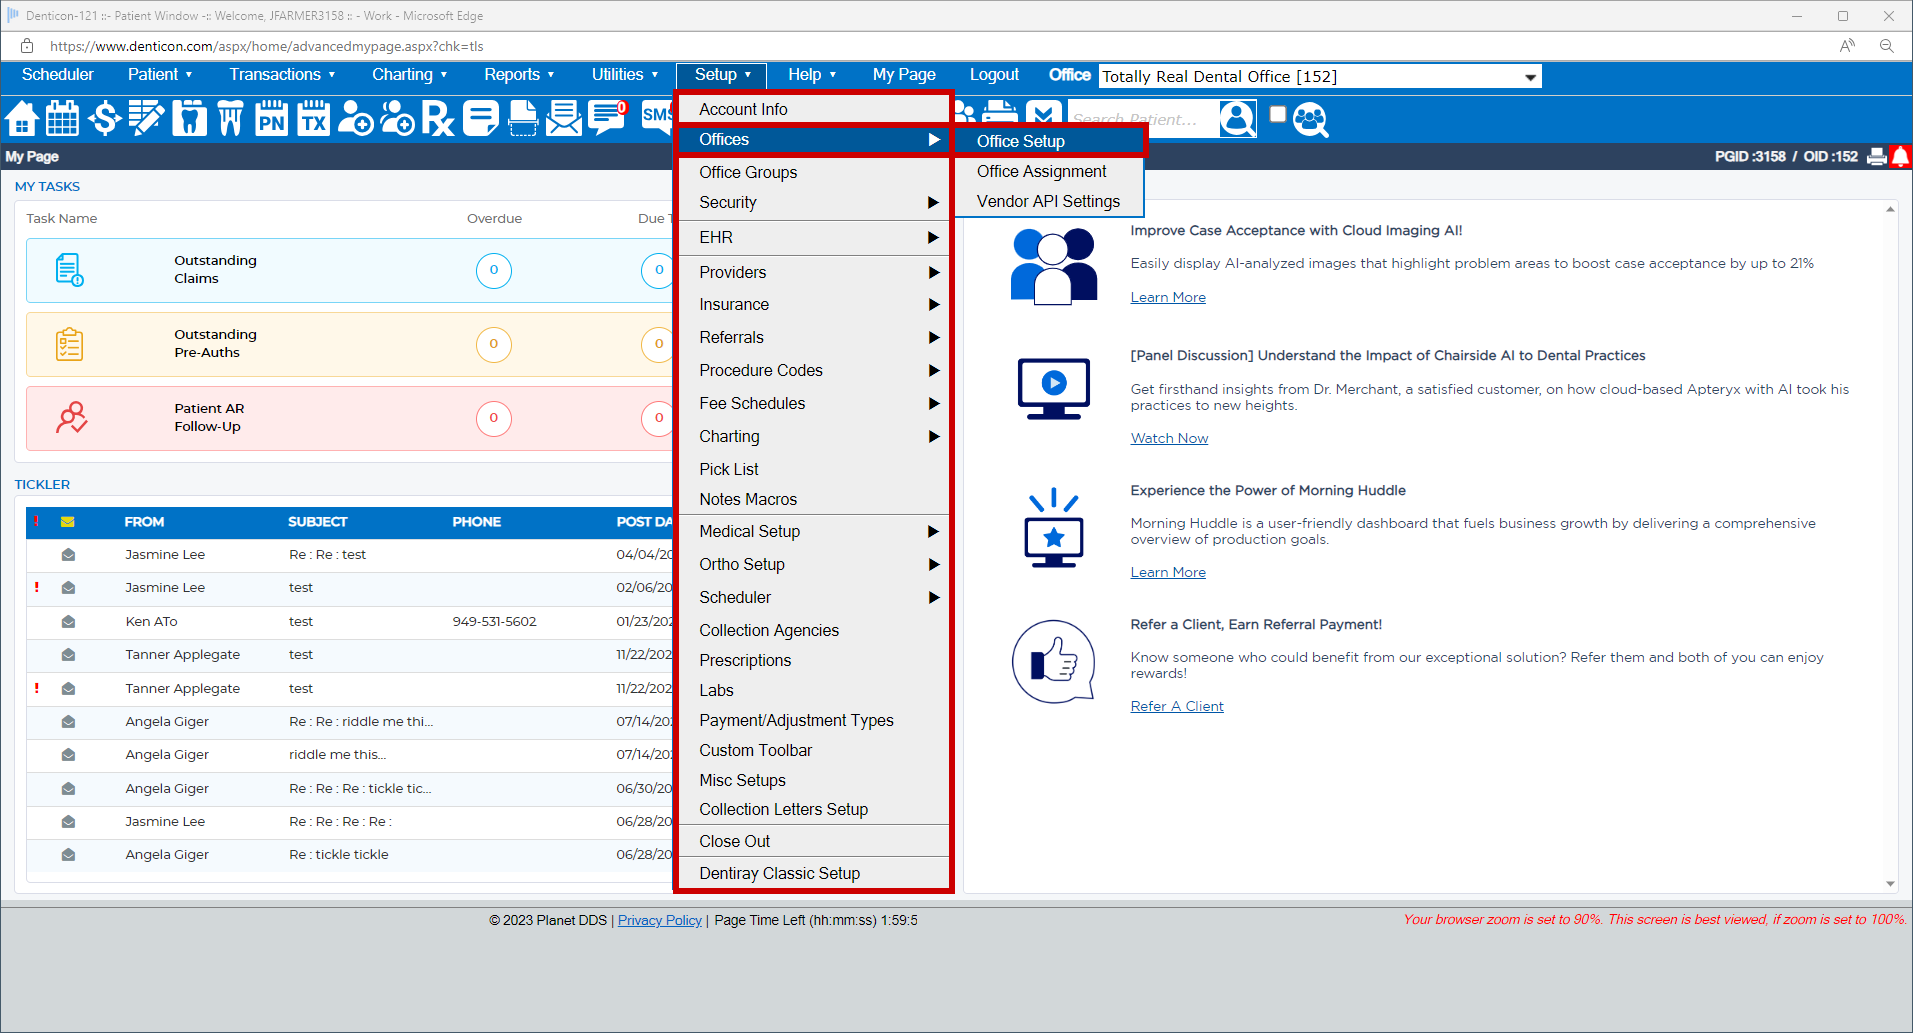Image resolution: width=1913 pixels, height=1033 pixels.
Task: Open the Rx prescriptions icon
Action: (438, 119)
